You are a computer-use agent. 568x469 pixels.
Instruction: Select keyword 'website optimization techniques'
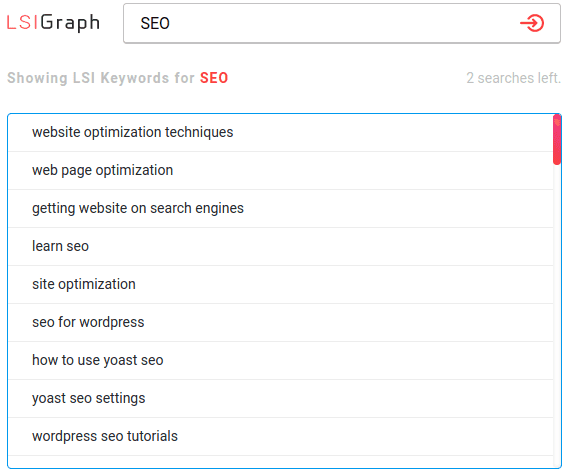pyautogui.click(x=281, y=133)
